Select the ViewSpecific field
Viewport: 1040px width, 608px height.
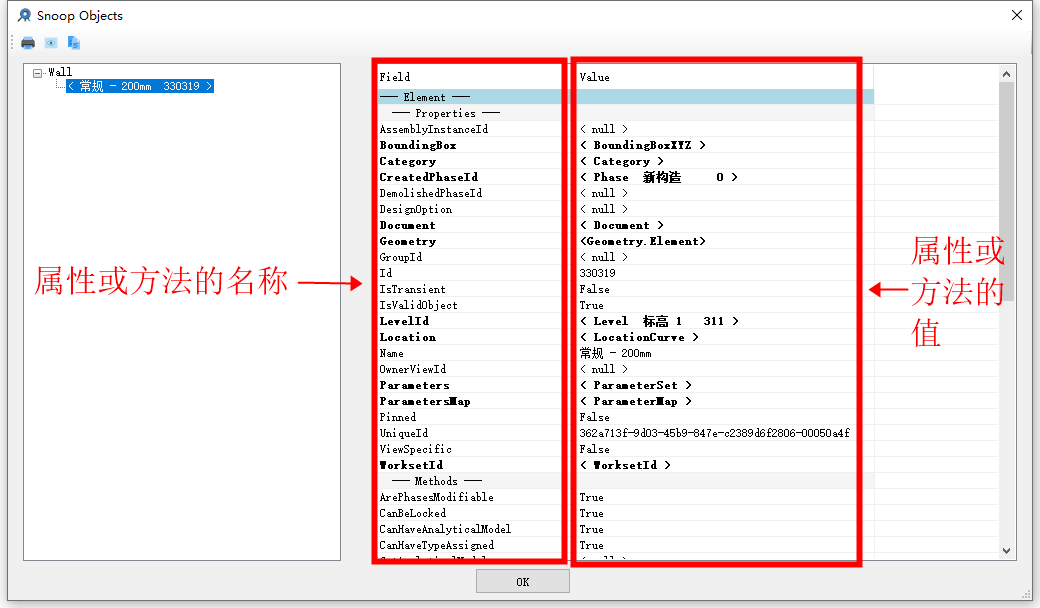(416, 449)
